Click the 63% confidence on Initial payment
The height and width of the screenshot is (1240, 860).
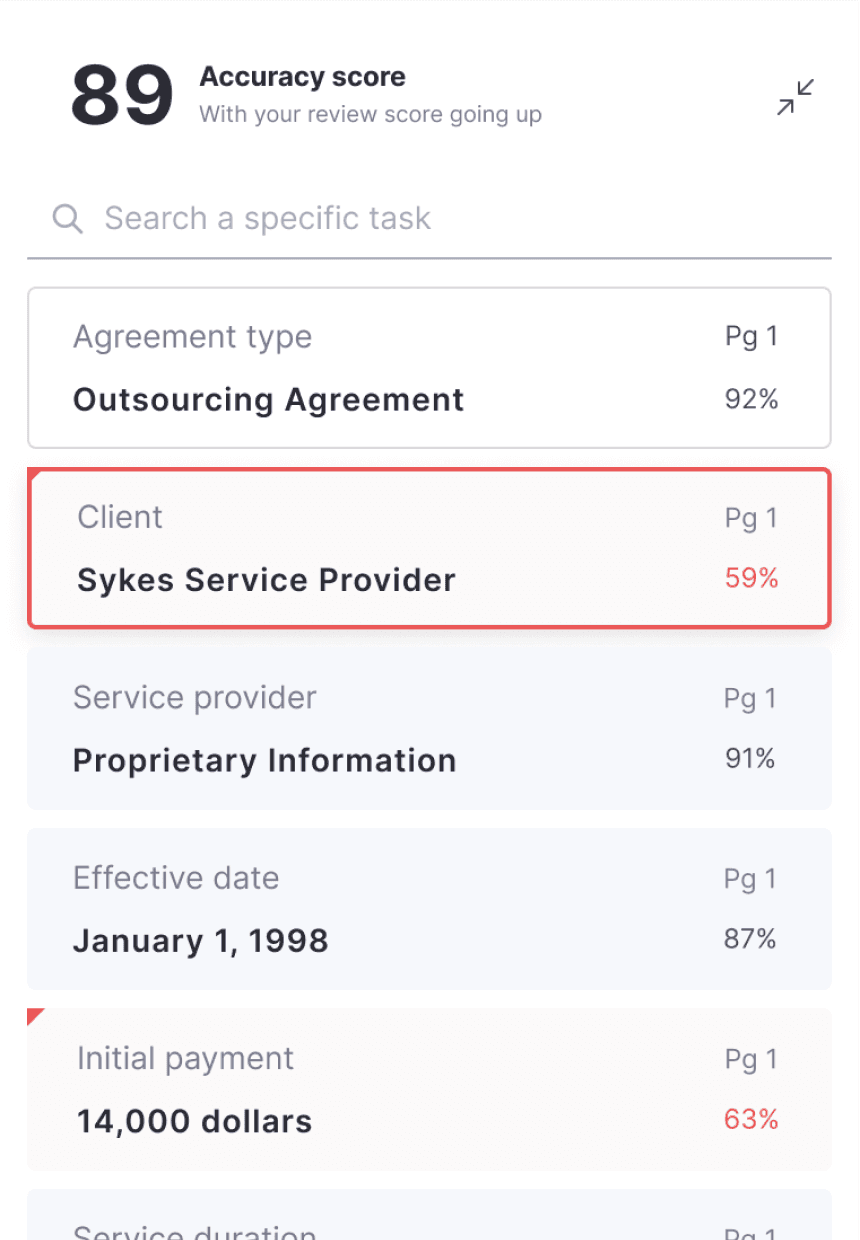[751, 1119]
